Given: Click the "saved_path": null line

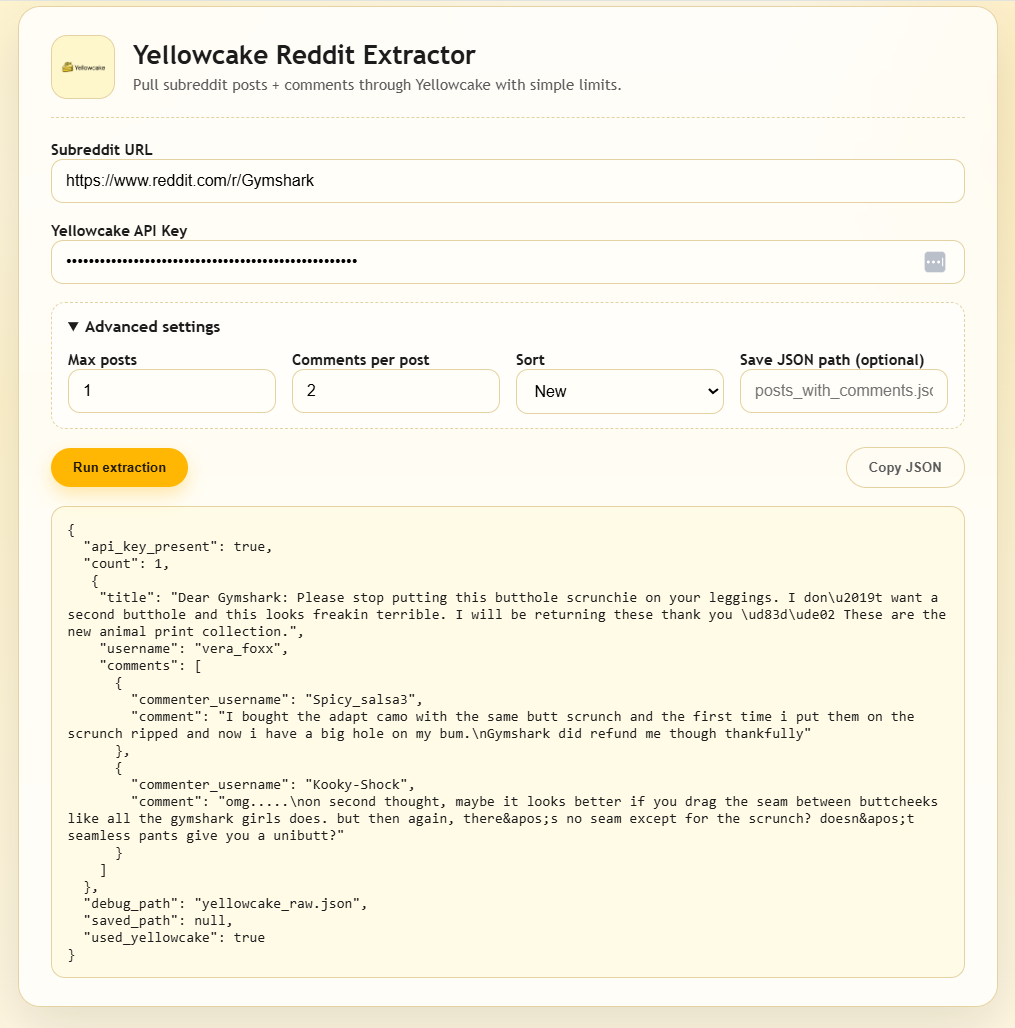Looking at the screenshot, I should pos(158,920).
